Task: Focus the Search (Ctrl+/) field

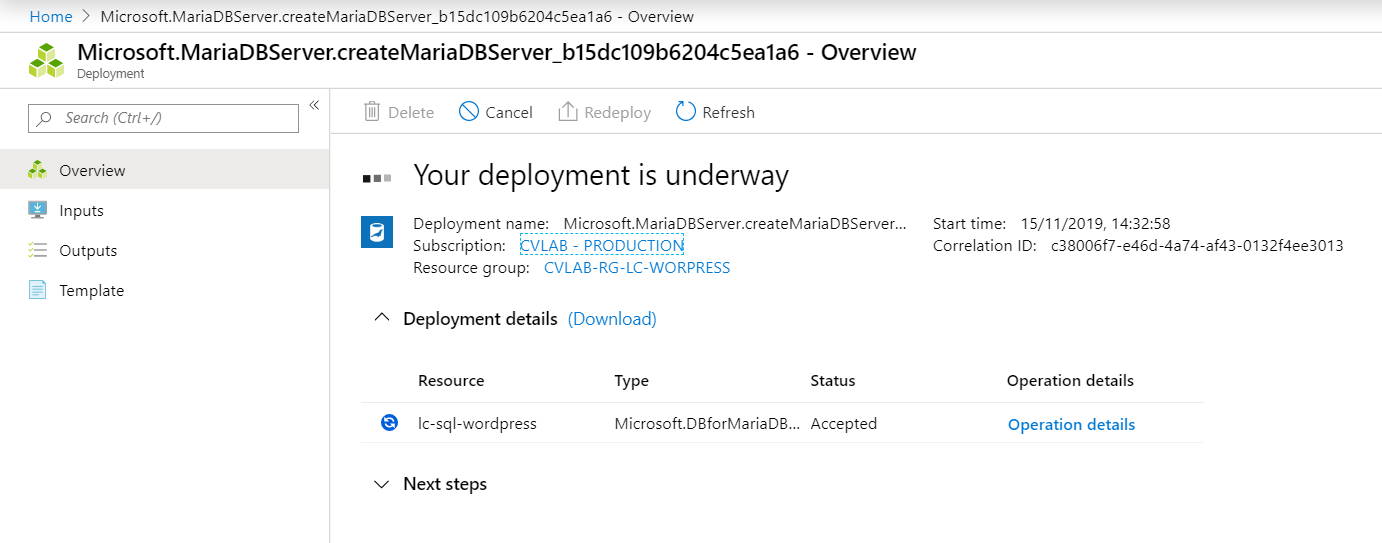Action: 163,118
